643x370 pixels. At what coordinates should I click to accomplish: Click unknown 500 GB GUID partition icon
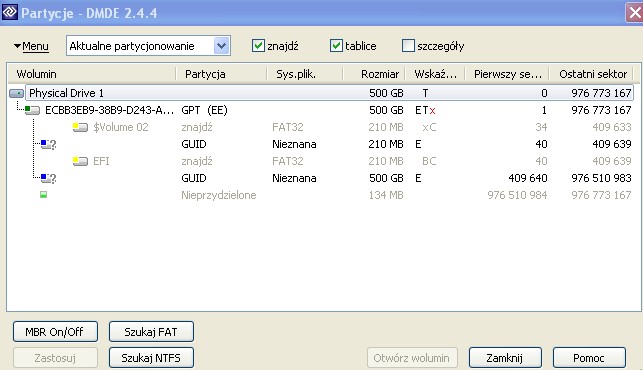pos(48,178)
